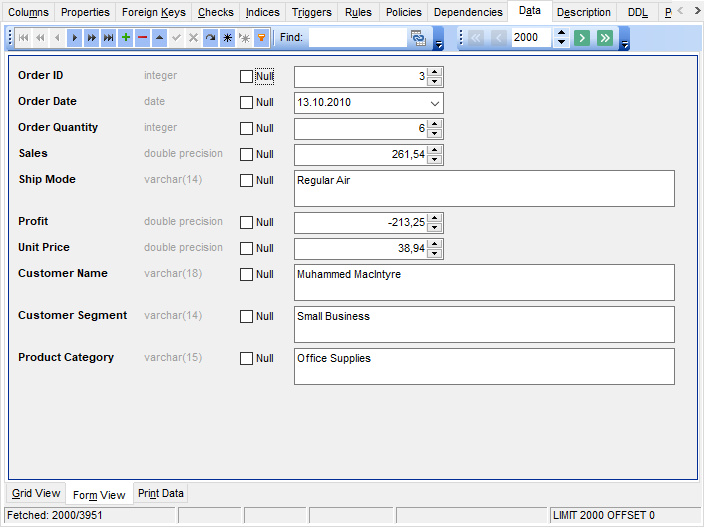Click the green plus insert record icon
Screen dimensions: 704x527
coord(125,38)
